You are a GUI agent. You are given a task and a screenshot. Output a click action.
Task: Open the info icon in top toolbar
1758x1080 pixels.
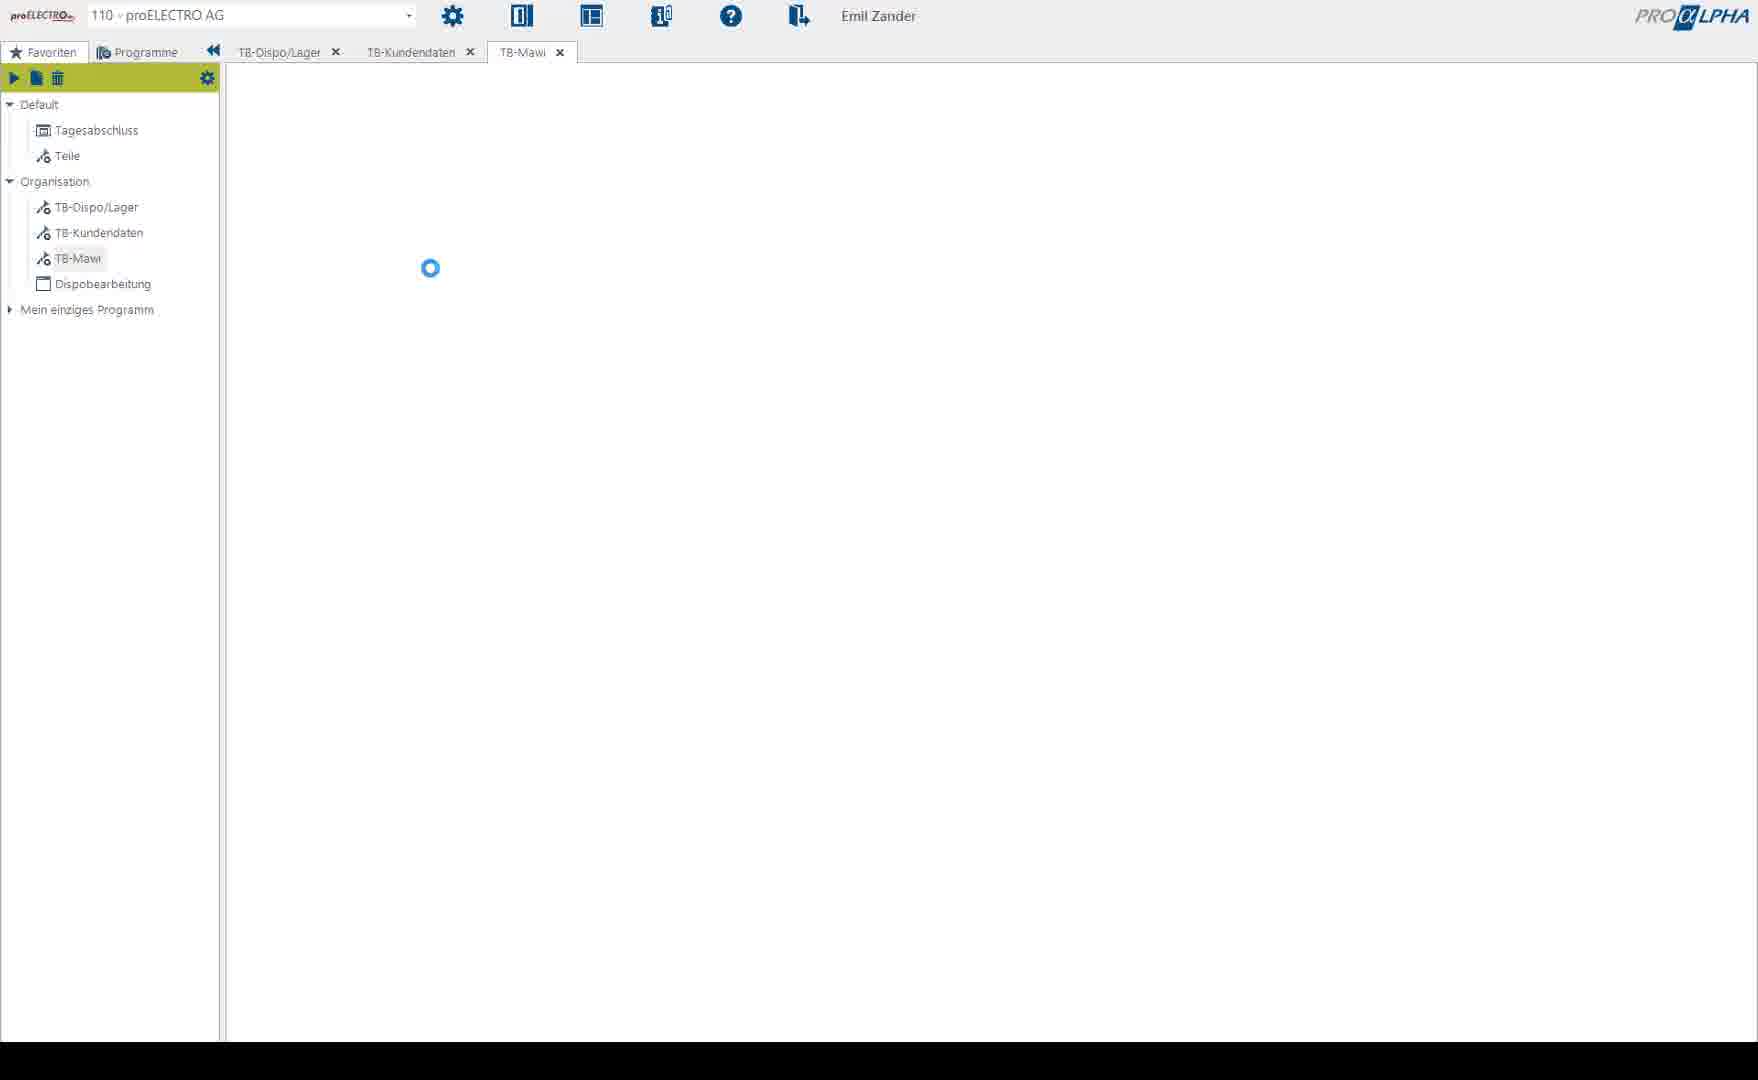tap(661, 16)
